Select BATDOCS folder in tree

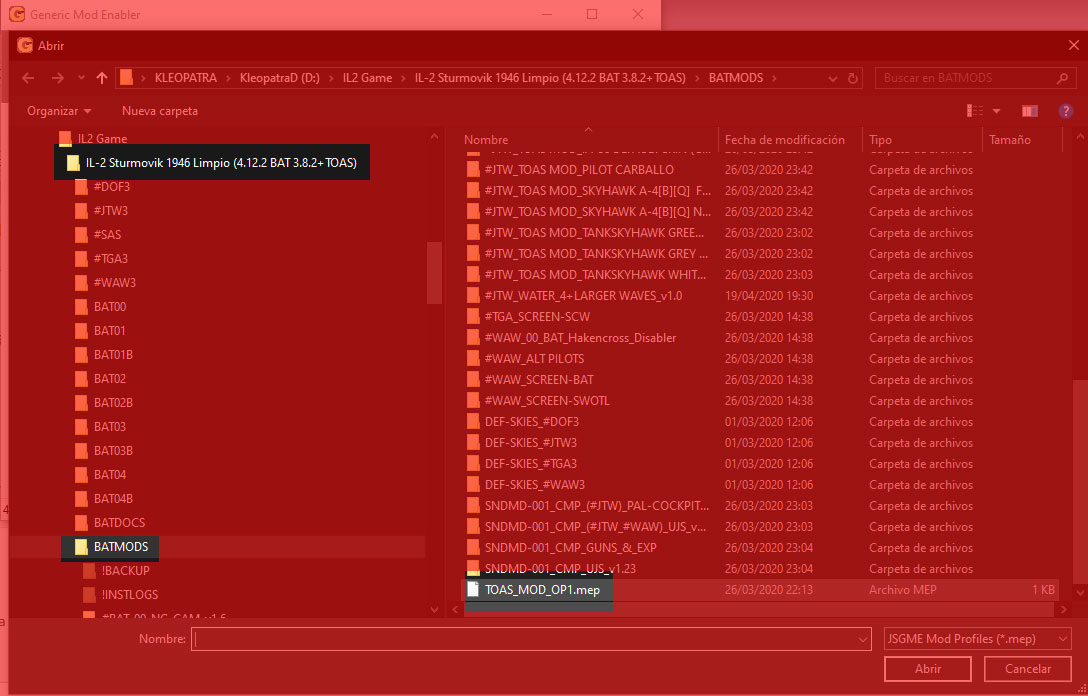click(119, 523)
